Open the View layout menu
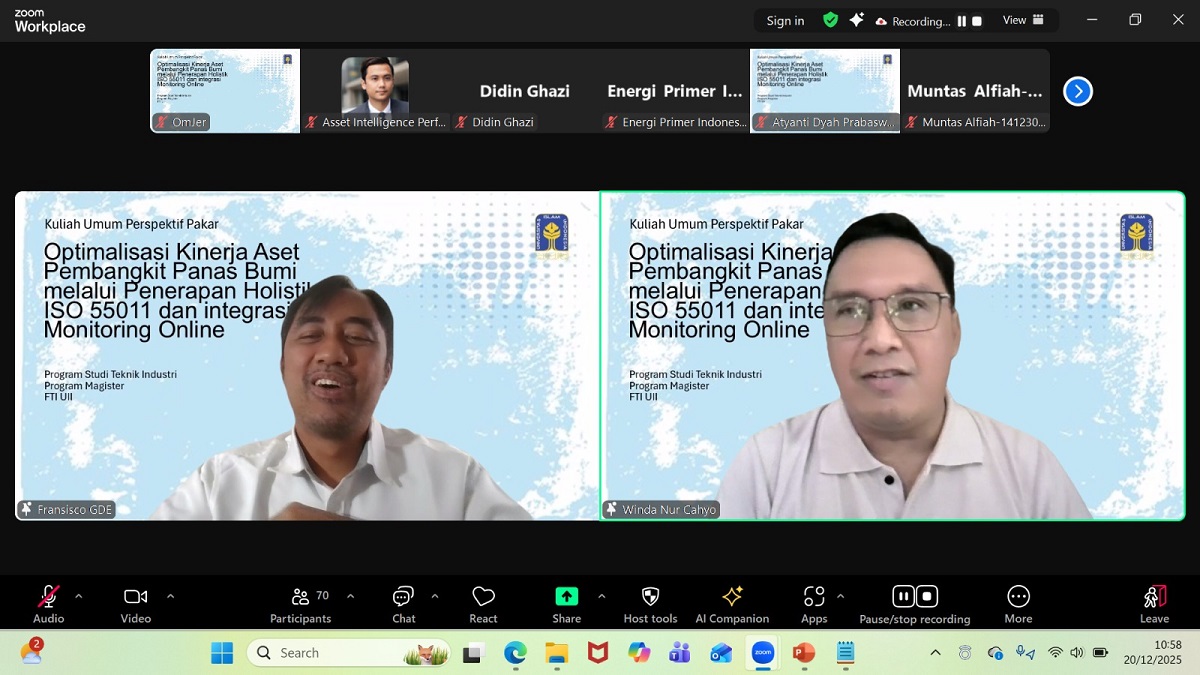This screenshot has width=1200, height=675. point(1022,20)
